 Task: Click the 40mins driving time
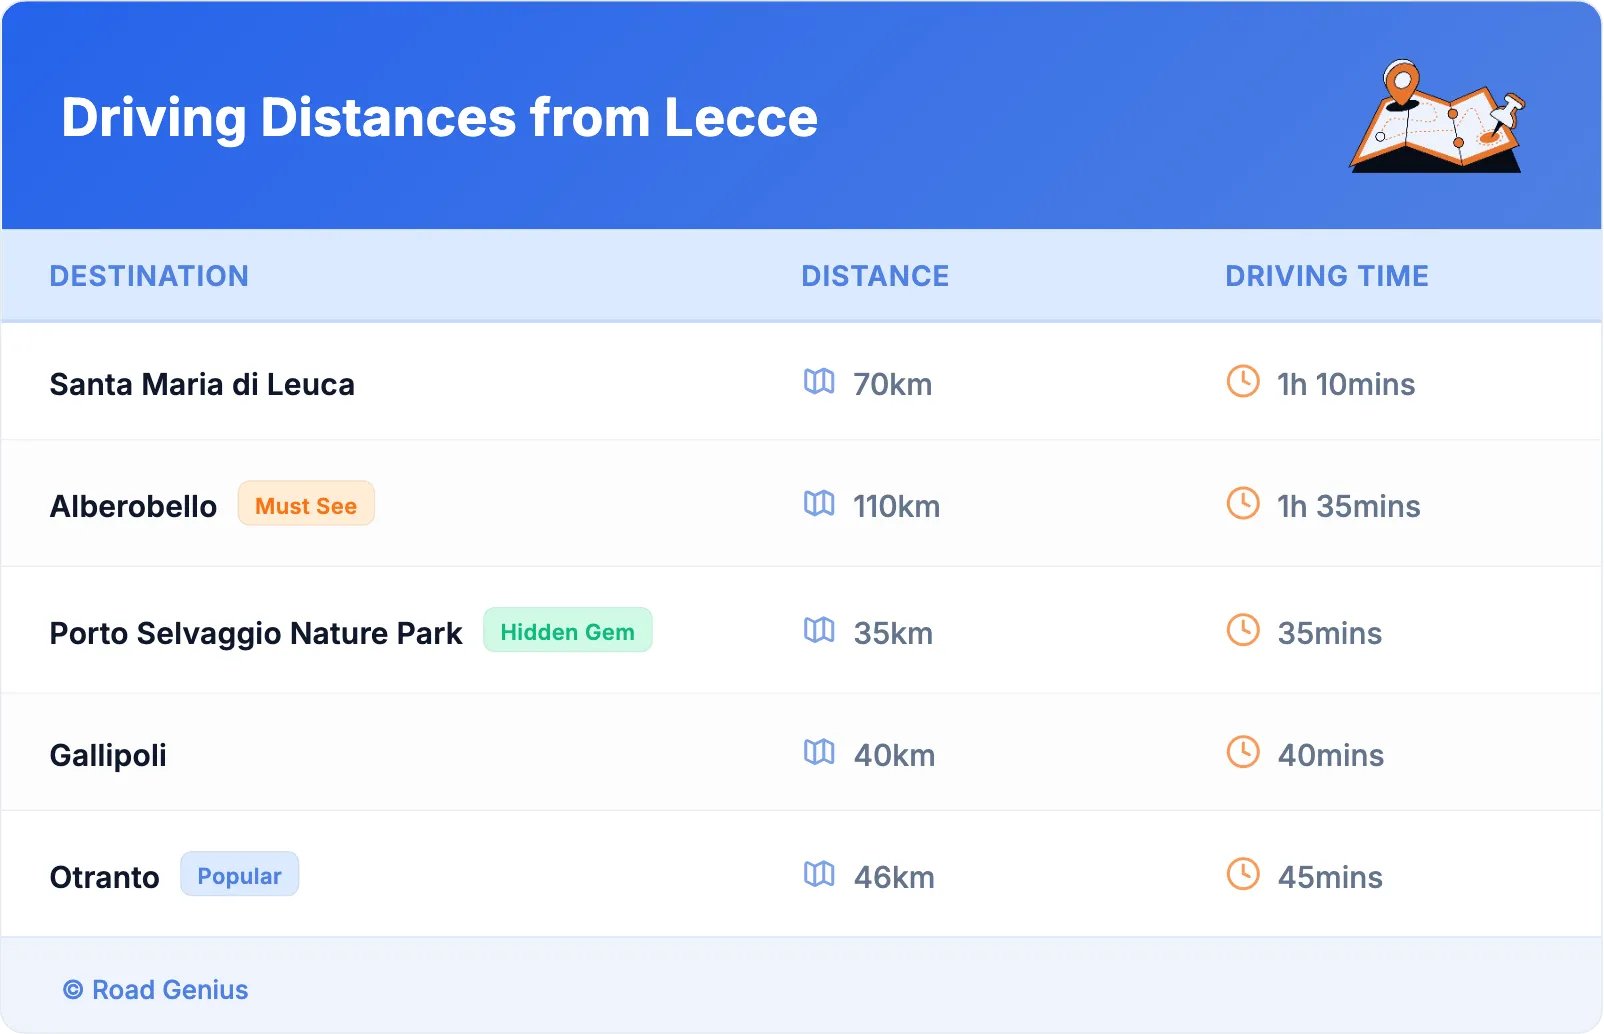point(1331,755)
